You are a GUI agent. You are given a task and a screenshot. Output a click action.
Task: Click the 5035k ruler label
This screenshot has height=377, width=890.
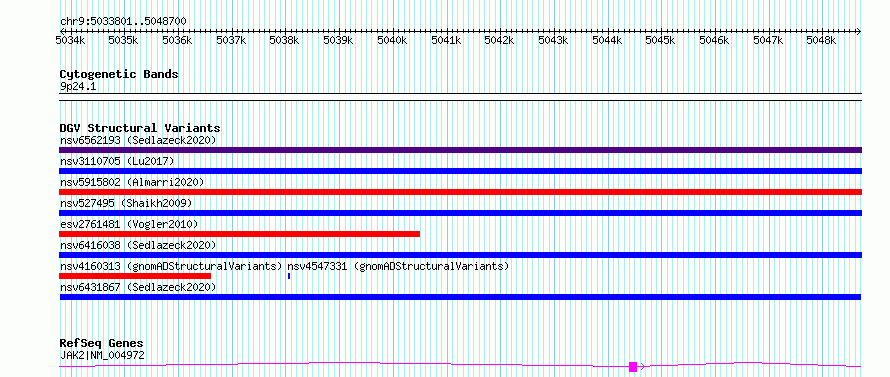coord(124,40)
